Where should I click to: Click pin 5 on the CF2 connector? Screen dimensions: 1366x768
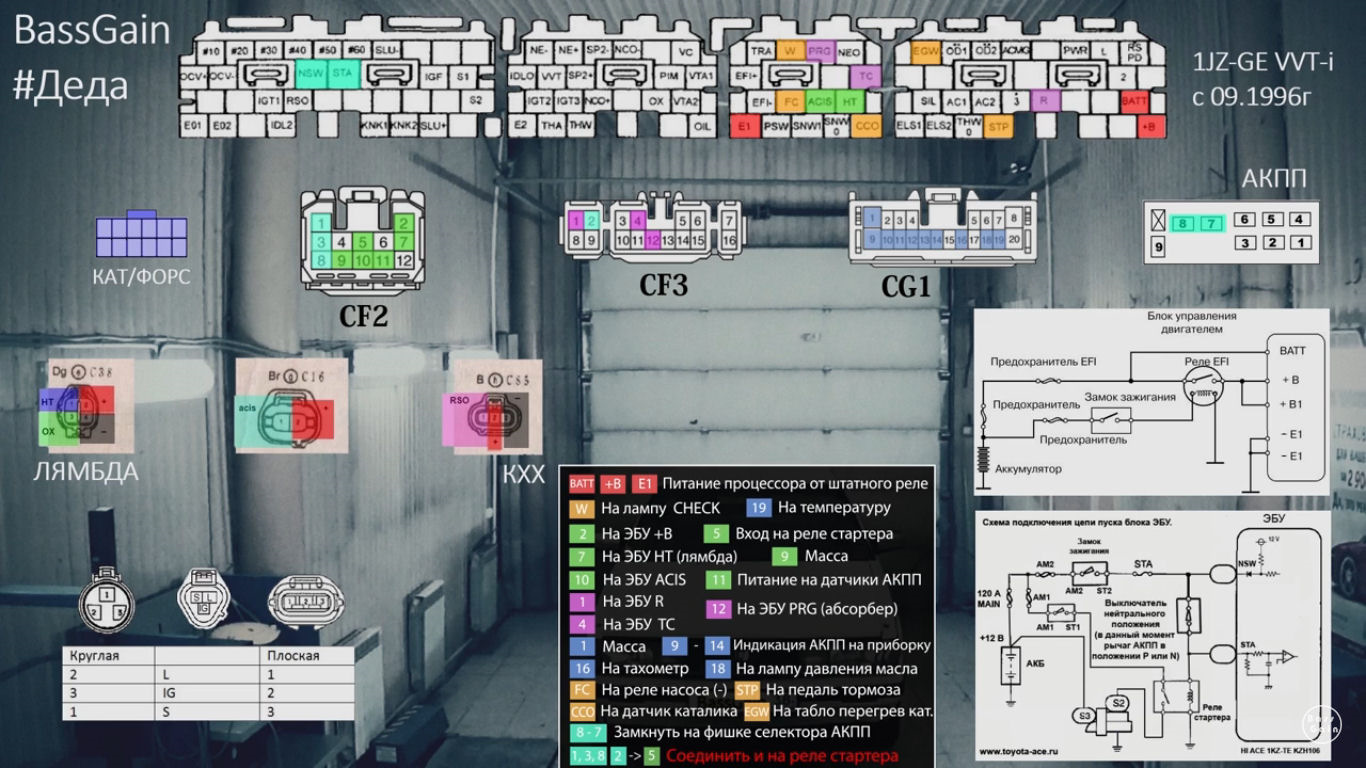(x=362, y=241)
